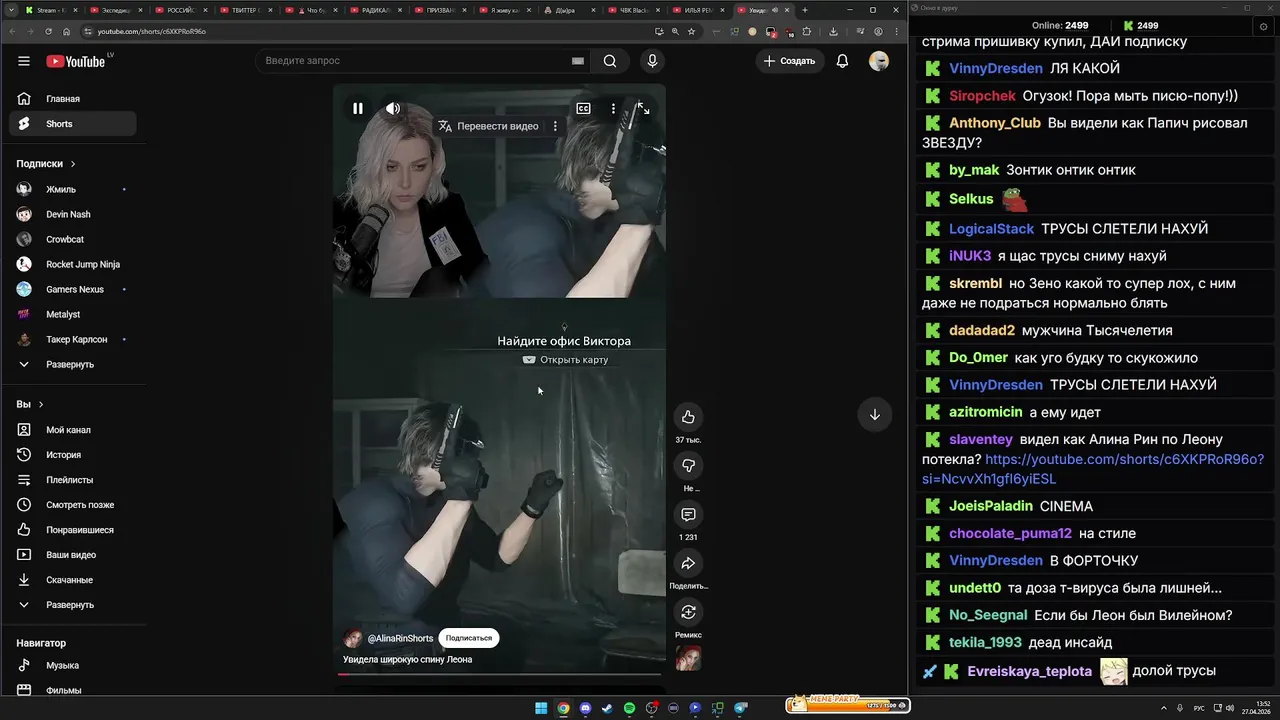Bookmark this page with star icon
1280x720 pixels.
point(692,31)
